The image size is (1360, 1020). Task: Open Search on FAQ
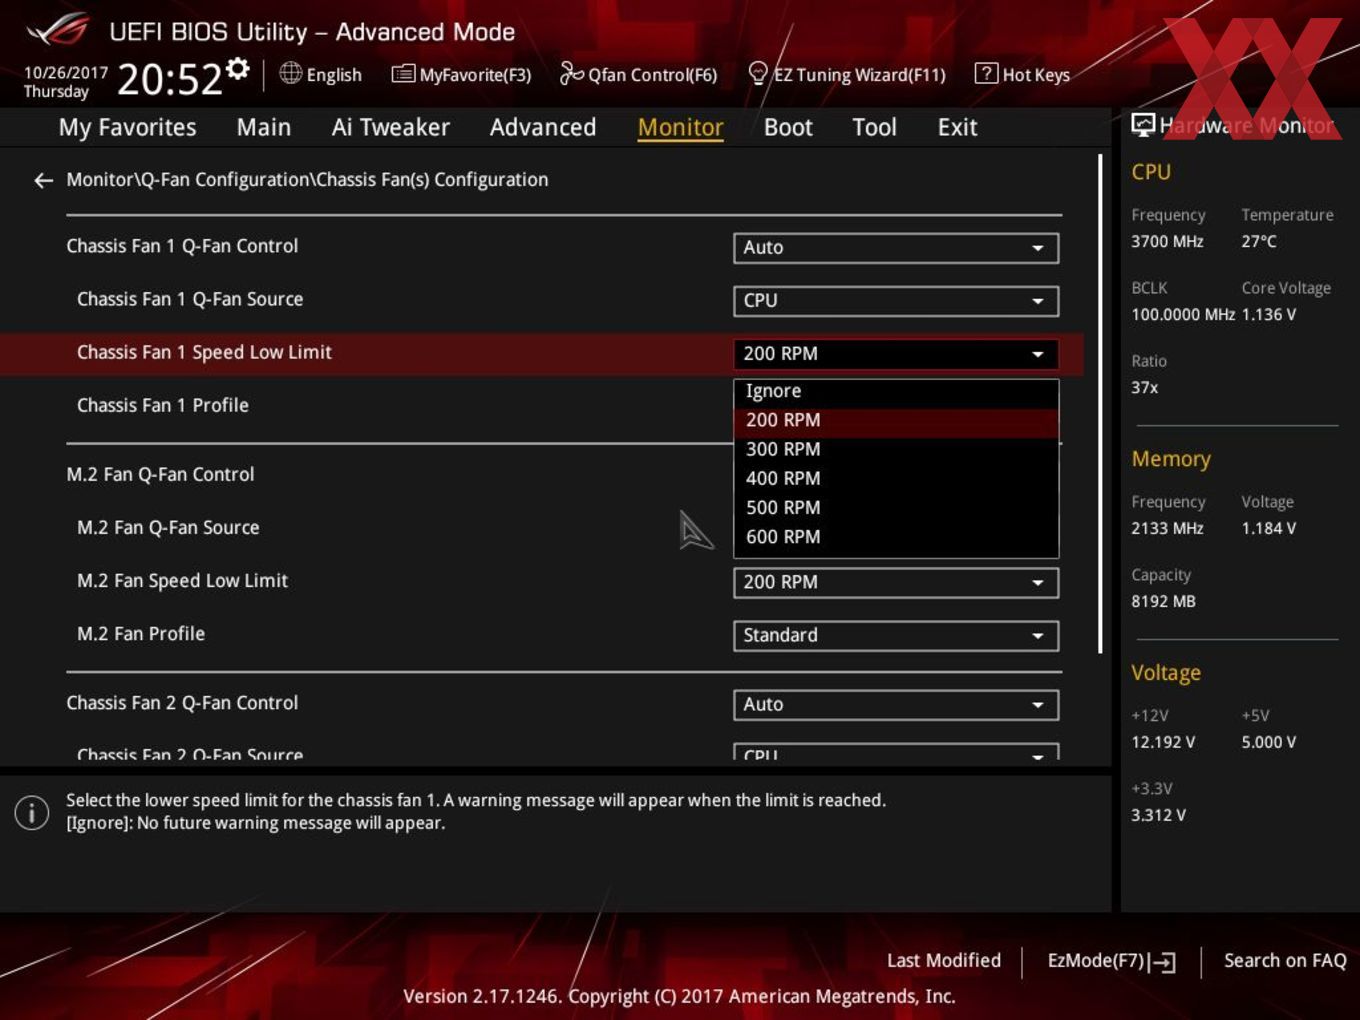coord(1285,960)
